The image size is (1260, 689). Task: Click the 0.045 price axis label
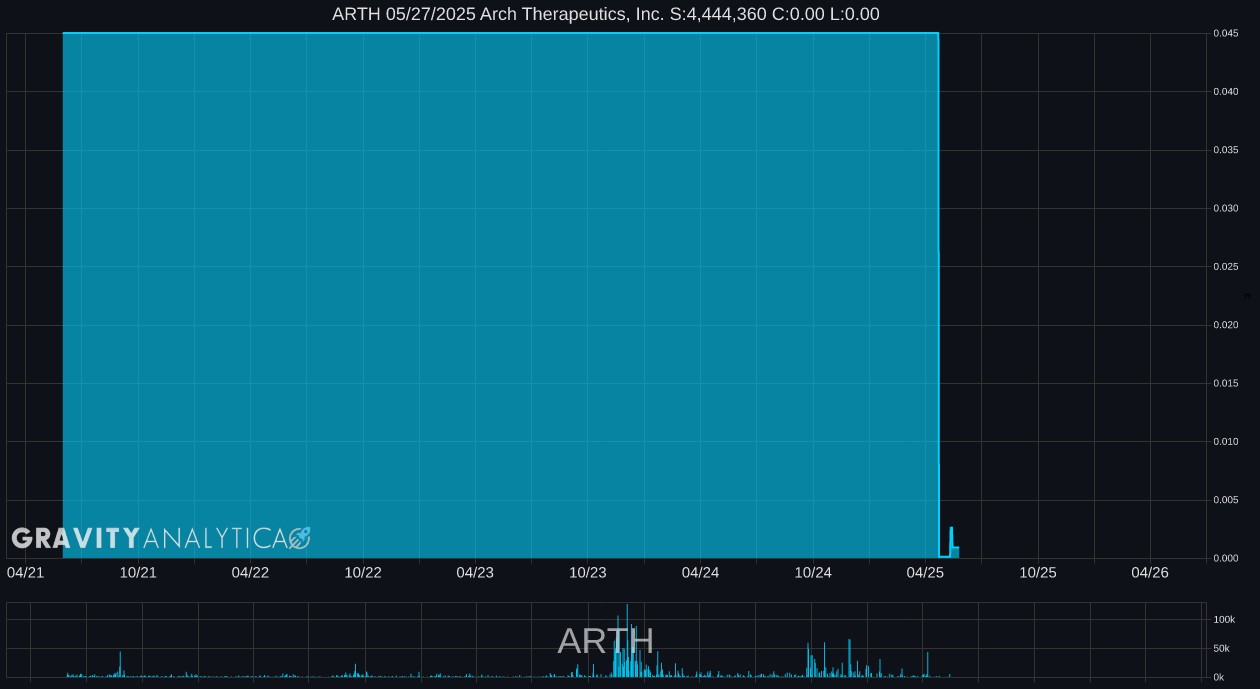coord(1226,33)
